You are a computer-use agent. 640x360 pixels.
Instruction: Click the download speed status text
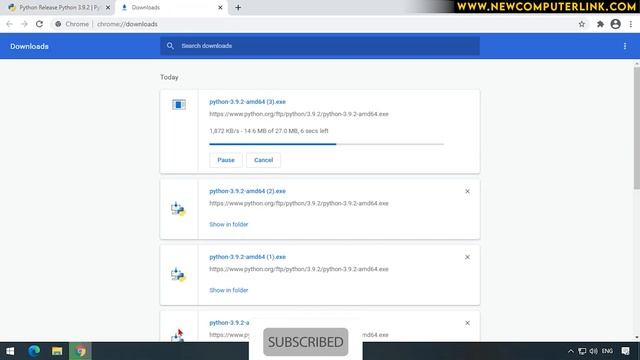point(269,131)
